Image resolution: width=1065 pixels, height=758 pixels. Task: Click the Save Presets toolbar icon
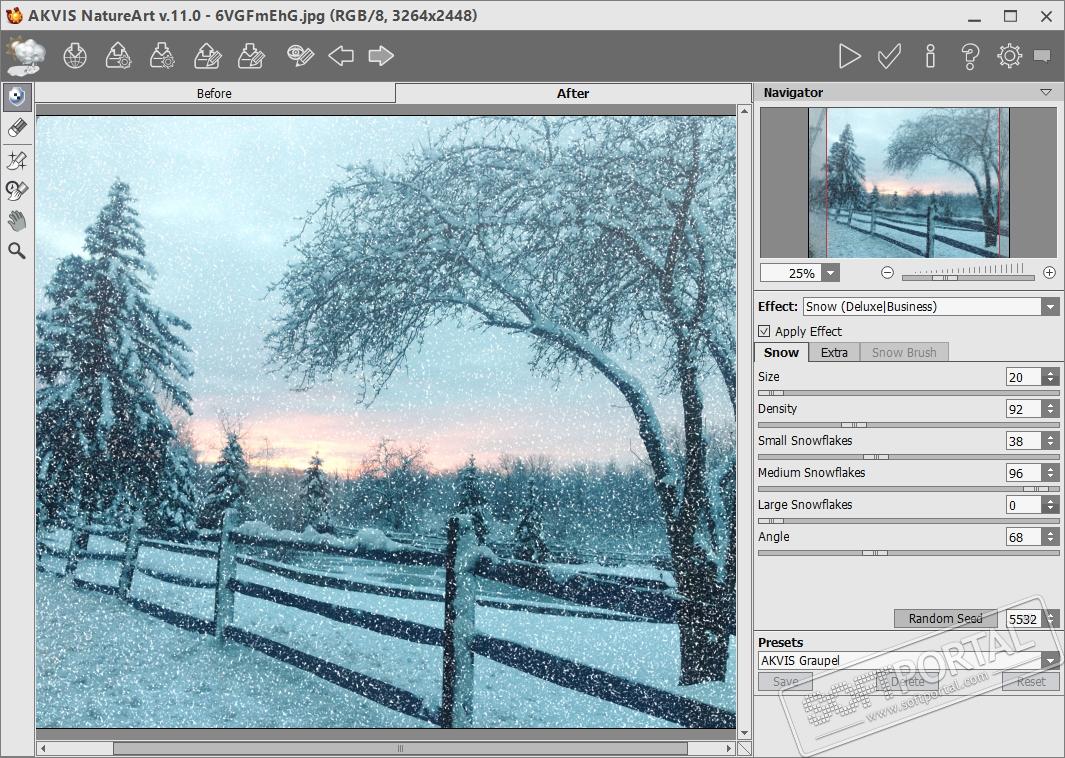[251, 56]
